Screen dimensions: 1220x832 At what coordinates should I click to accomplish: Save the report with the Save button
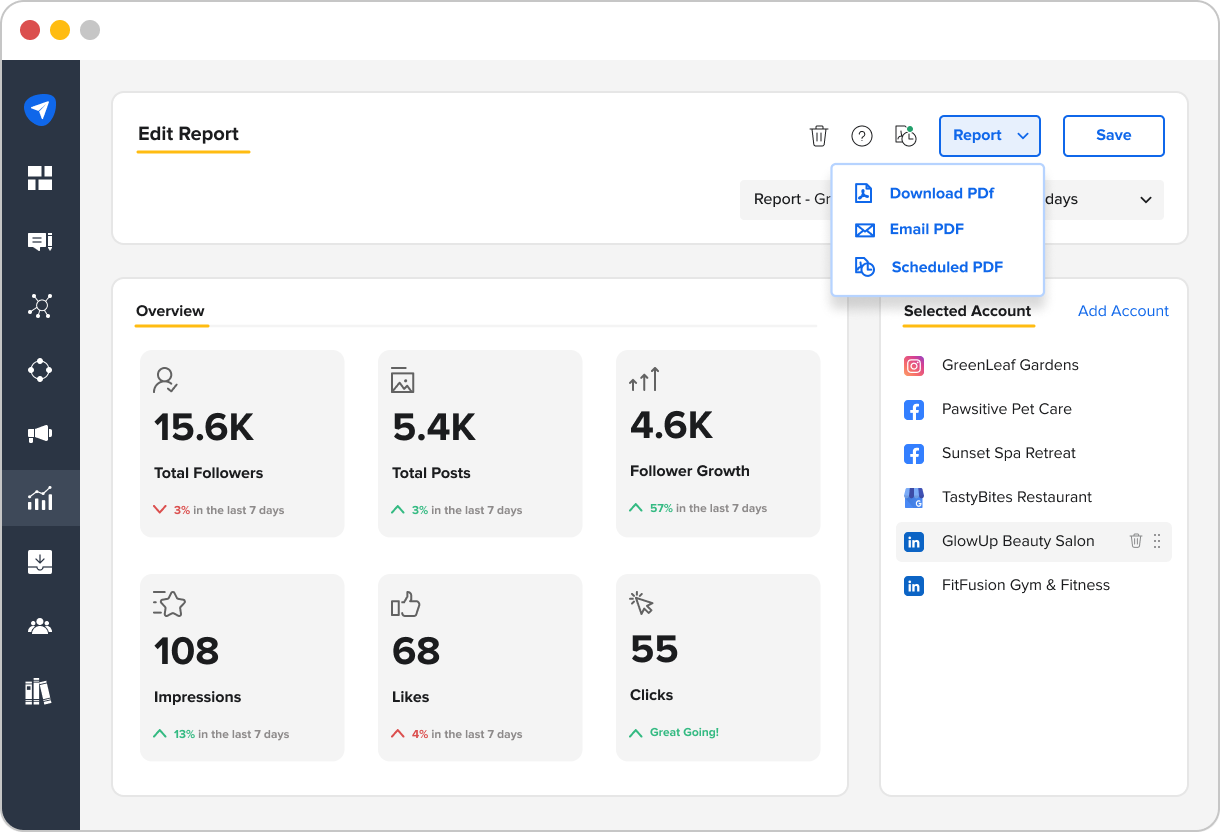coord(1114,136)
